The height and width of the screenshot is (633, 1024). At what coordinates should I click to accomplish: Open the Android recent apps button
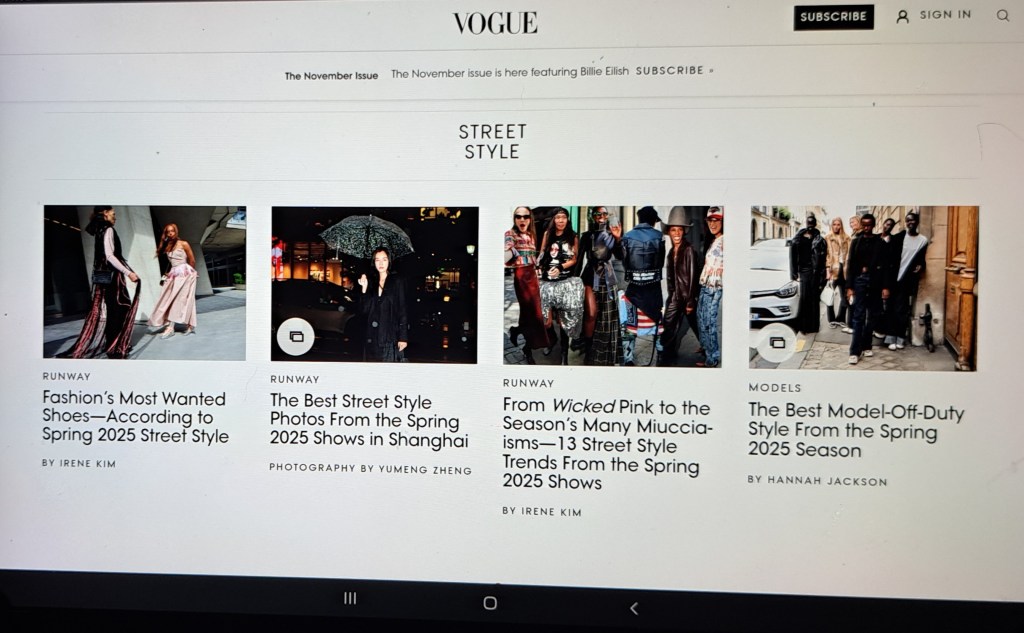[x=350, y=598]
